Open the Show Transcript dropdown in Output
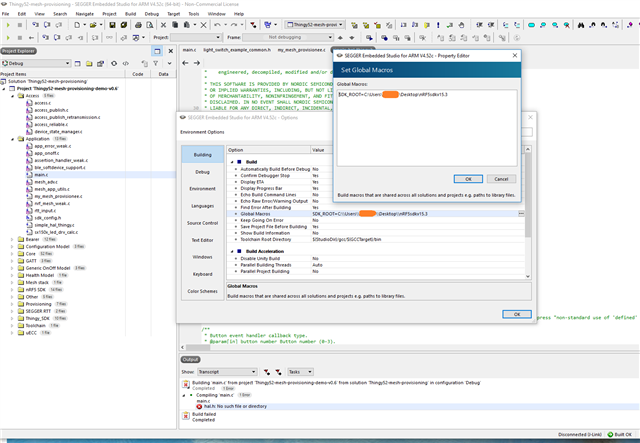This screenshot has width=640, height=443. click(227, 372)
